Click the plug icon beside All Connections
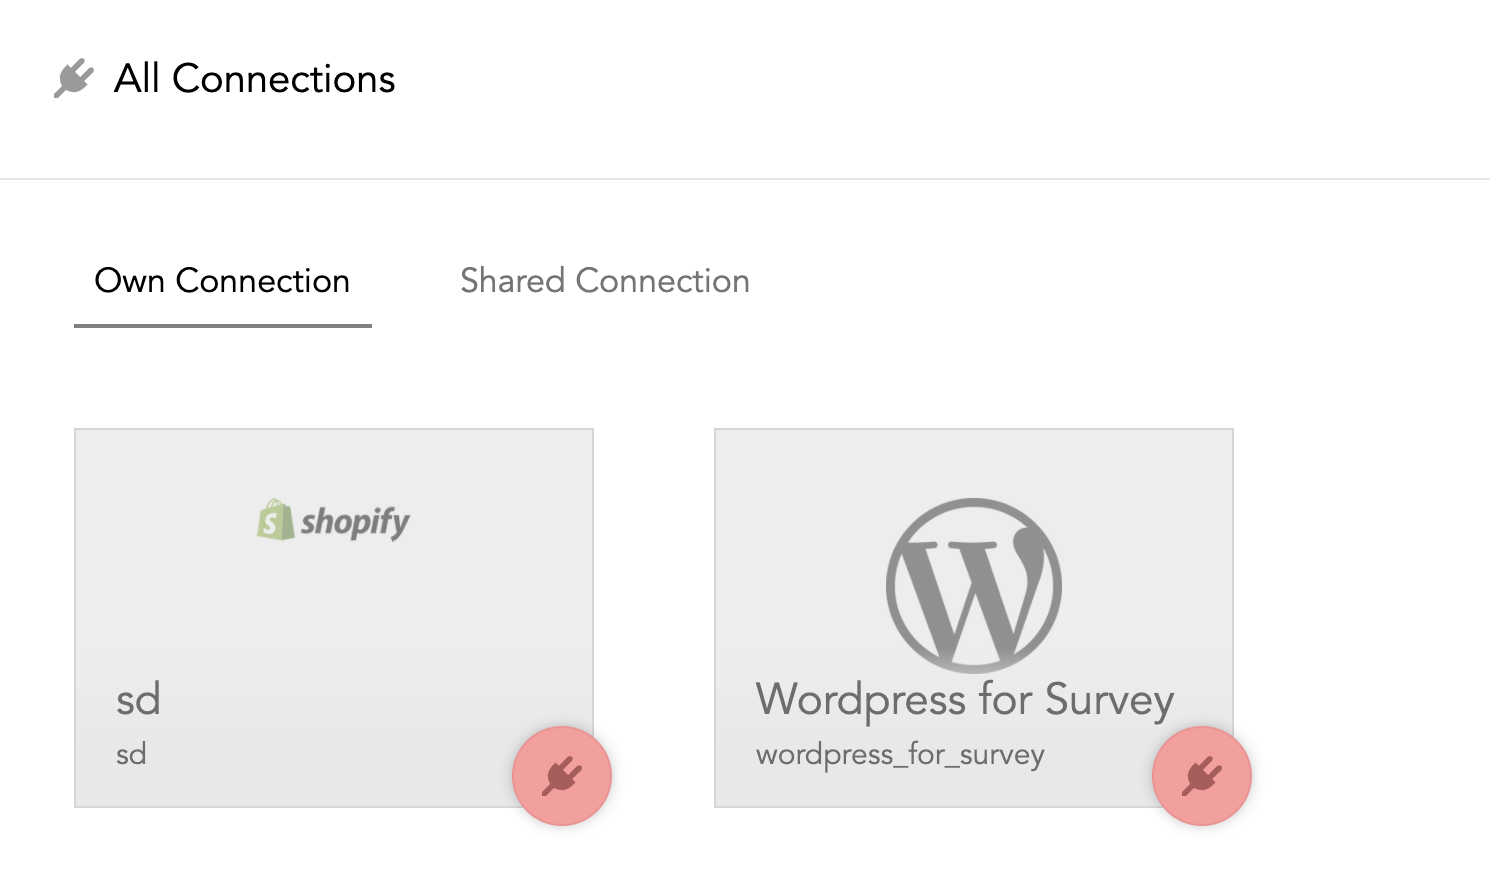Image resolution: width=1490 pixels, height=894 pixels. (73, 79)
